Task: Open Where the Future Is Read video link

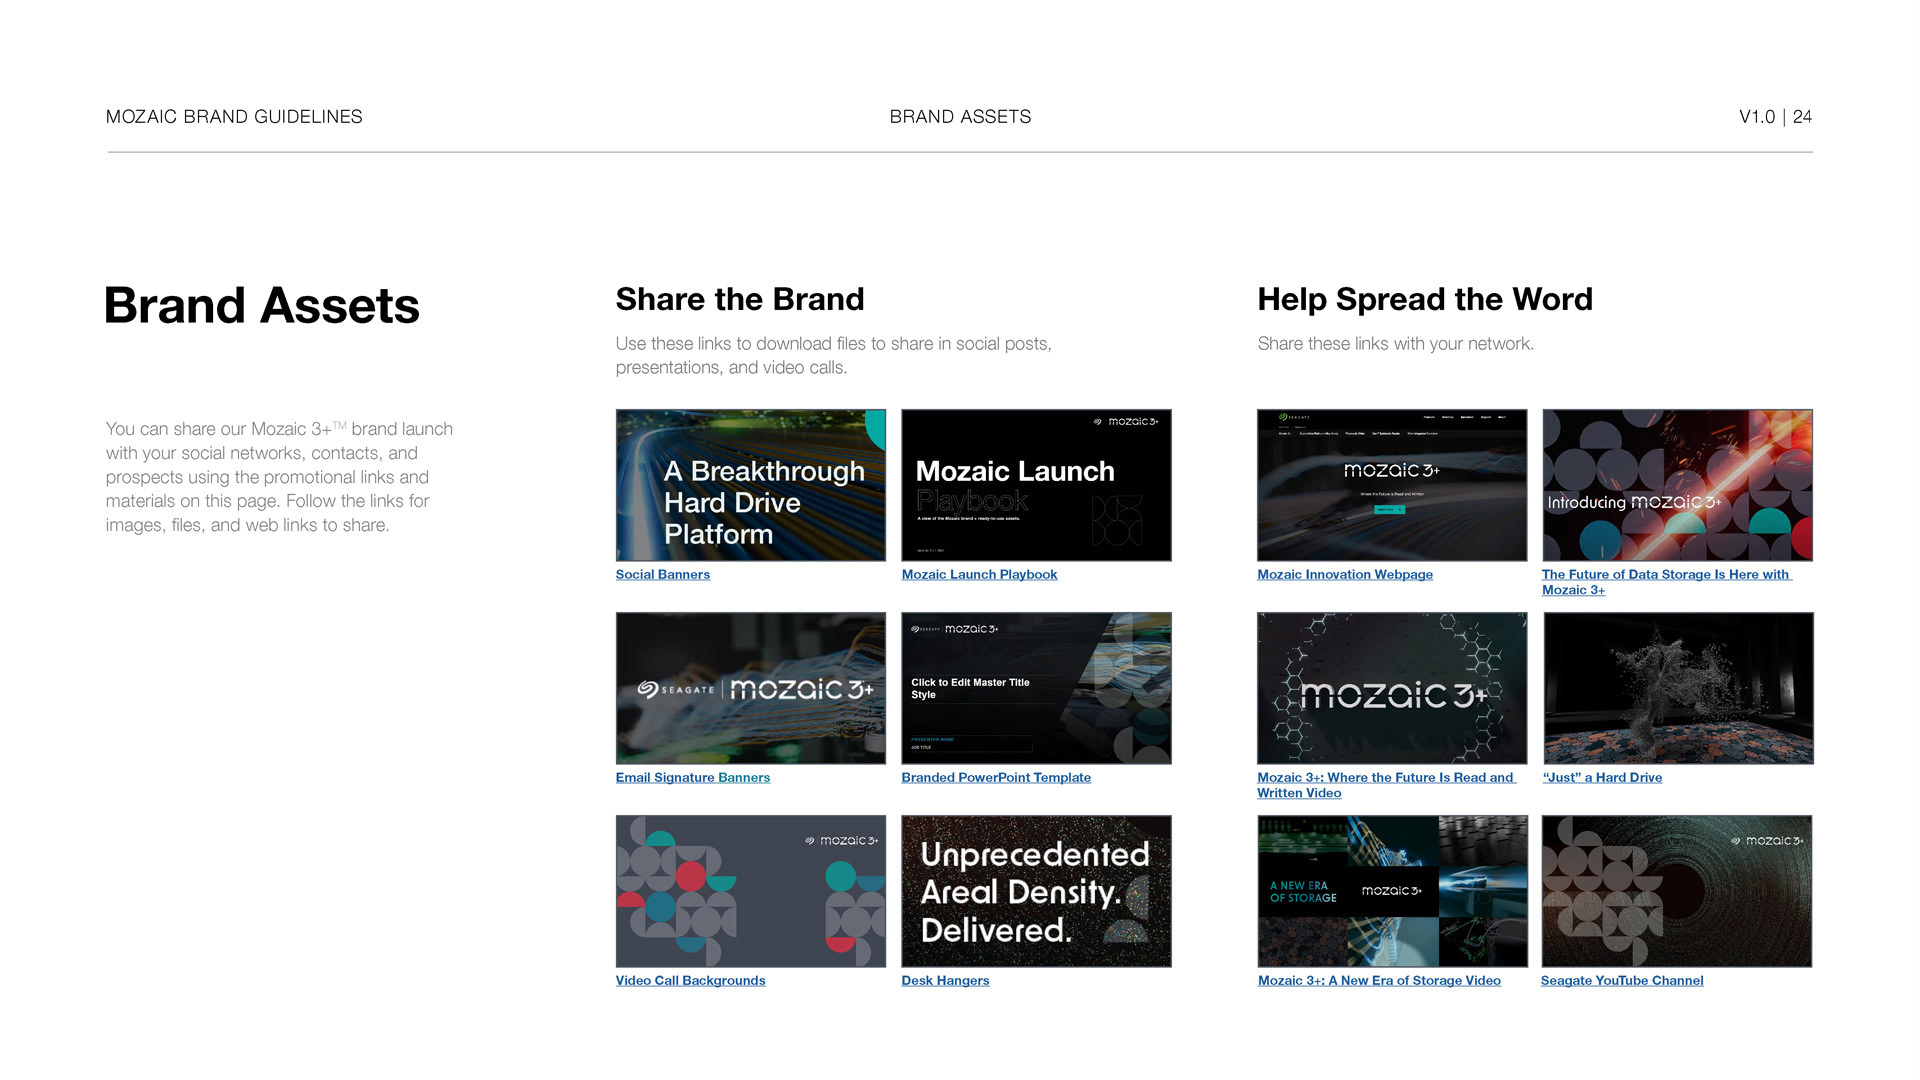Action: (1386, 785)
